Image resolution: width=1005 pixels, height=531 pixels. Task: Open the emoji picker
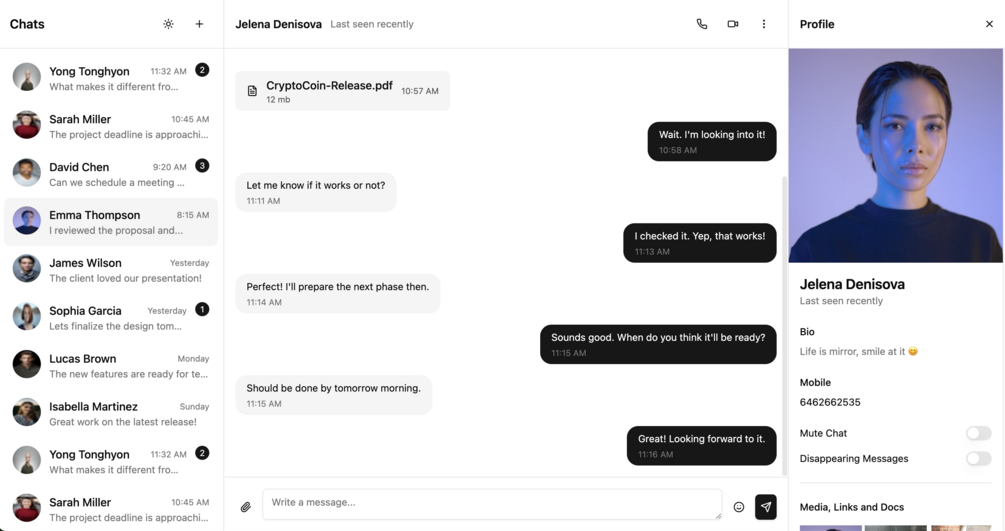739,507
